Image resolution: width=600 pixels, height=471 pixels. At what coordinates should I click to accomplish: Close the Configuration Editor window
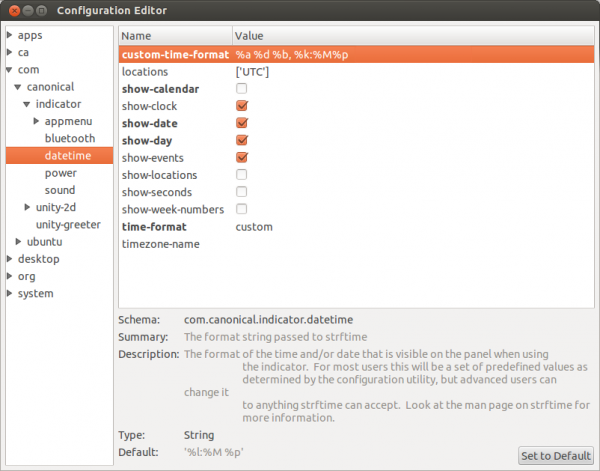click(x=14, y=11)
